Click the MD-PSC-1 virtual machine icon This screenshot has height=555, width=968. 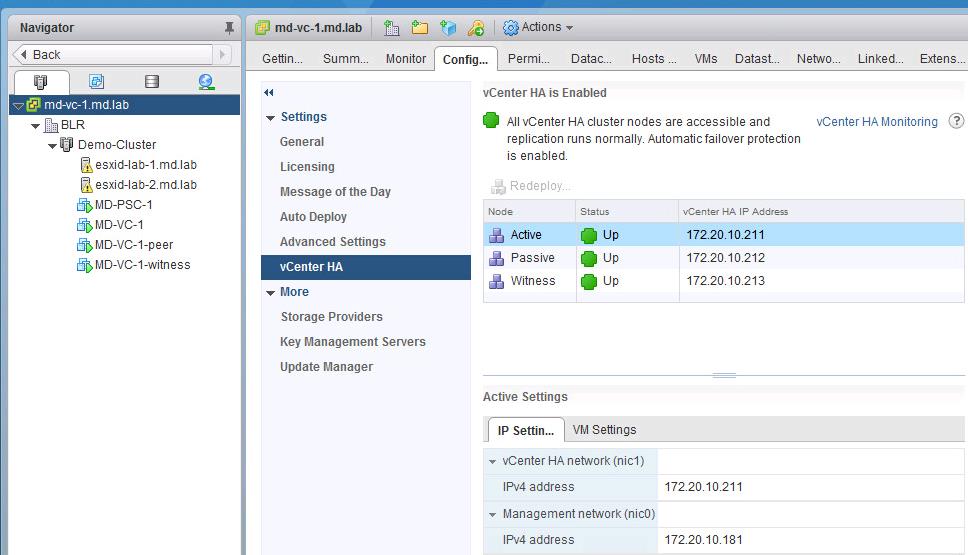(84, 205)
